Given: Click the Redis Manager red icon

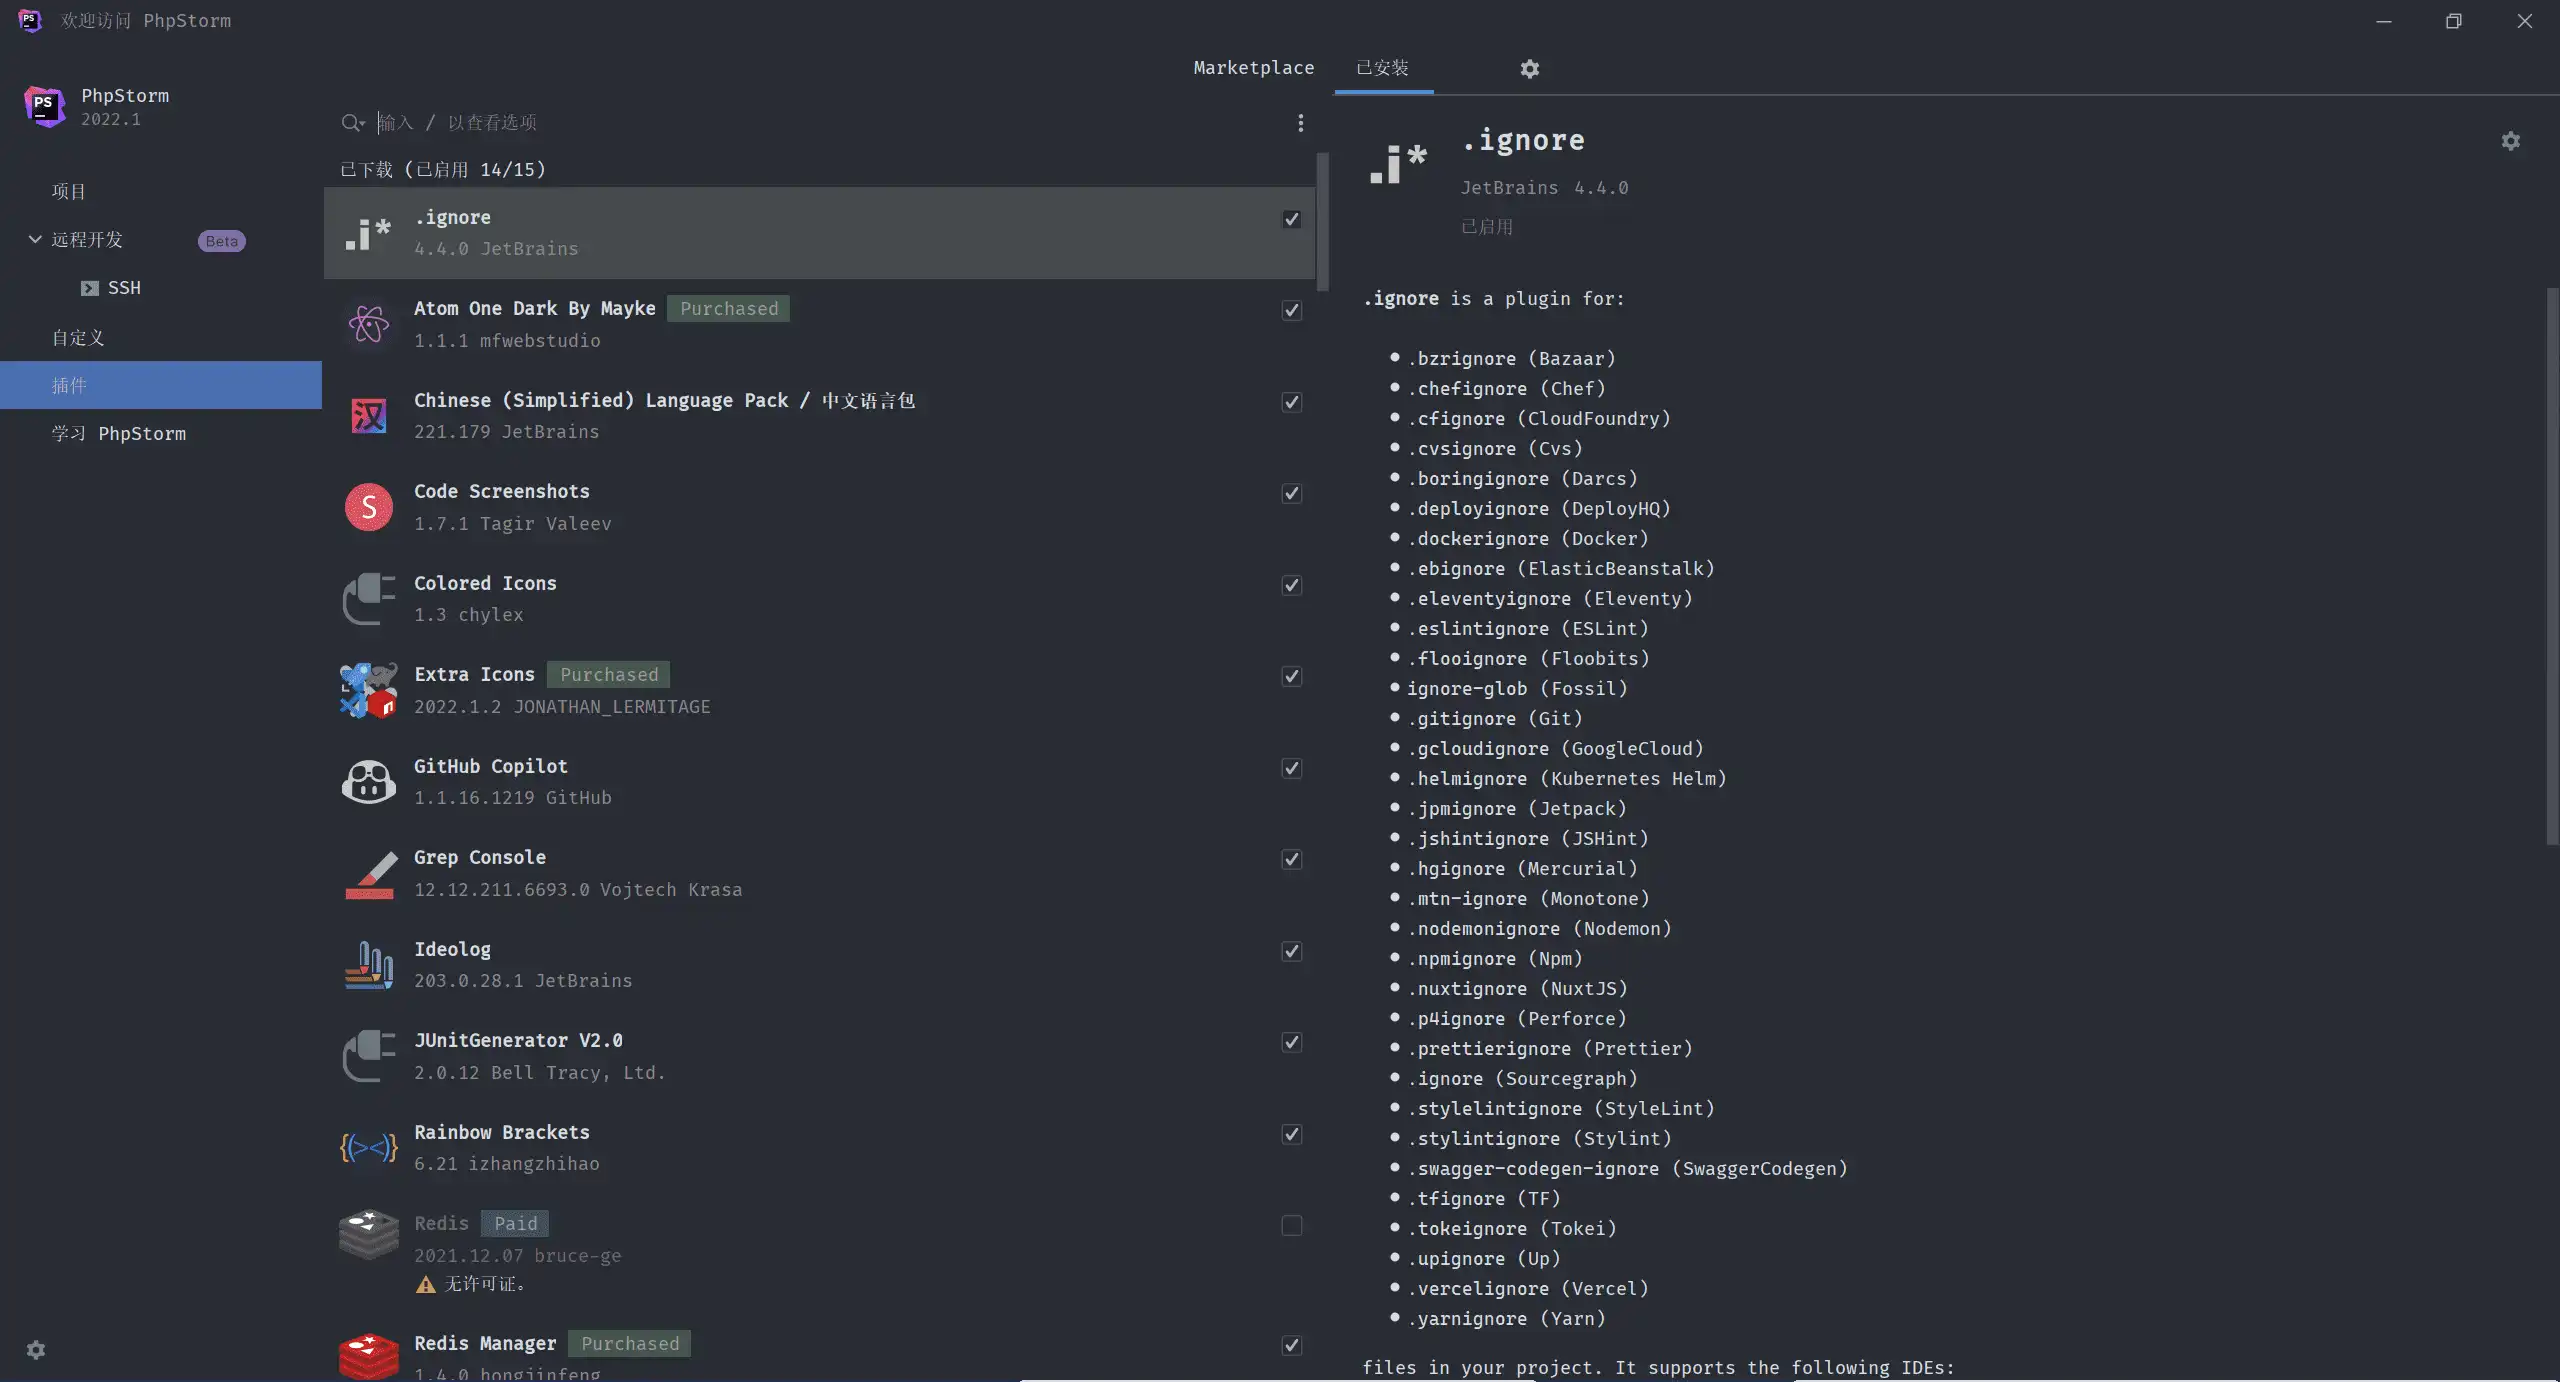Looking at the screenshot, I should (x=369, y=1356).
